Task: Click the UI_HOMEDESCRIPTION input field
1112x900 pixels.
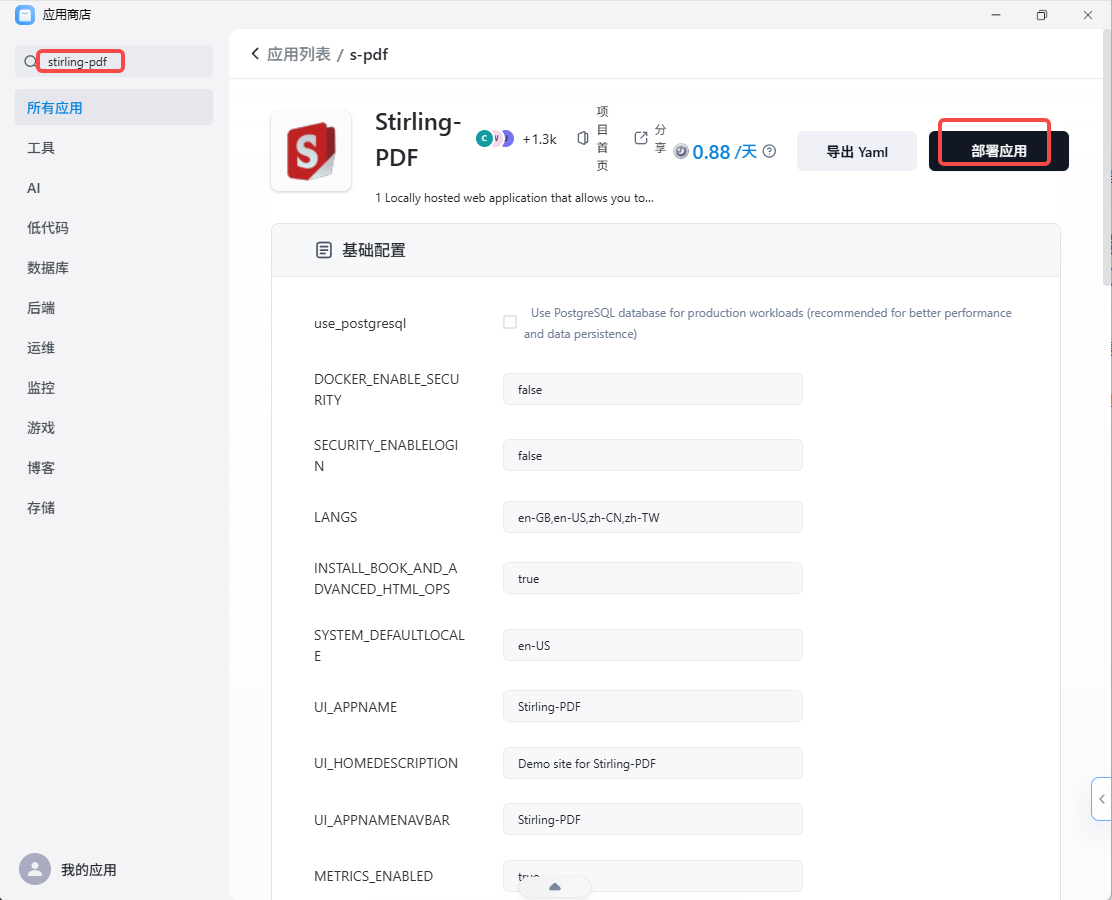Action: pyautogui.click(x=652, y=763)
